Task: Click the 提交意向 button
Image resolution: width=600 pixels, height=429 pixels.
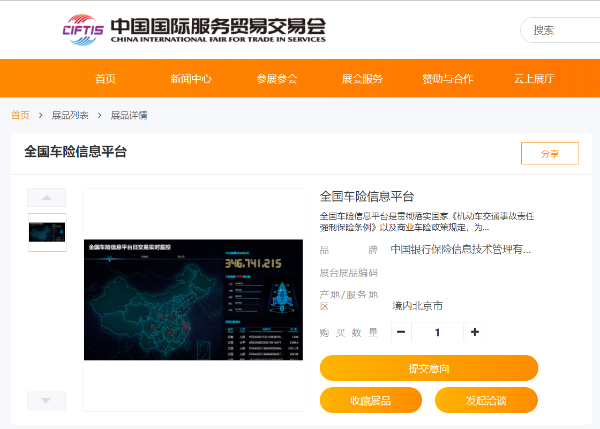Action: pos(429,368)
